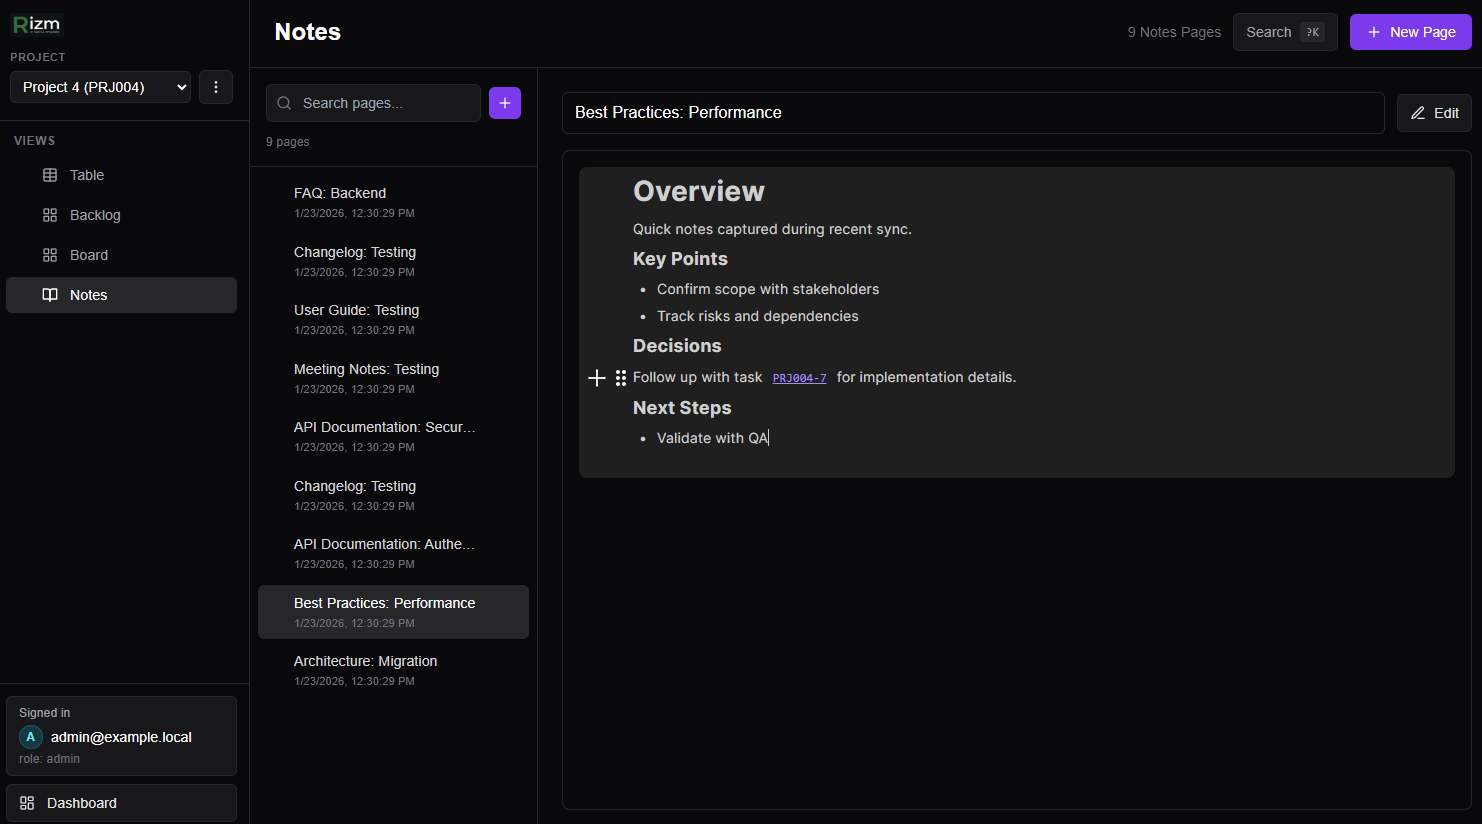This screenshot has width=1482, height=824.
Task: Open the Board view
Action: coord(89,255)
